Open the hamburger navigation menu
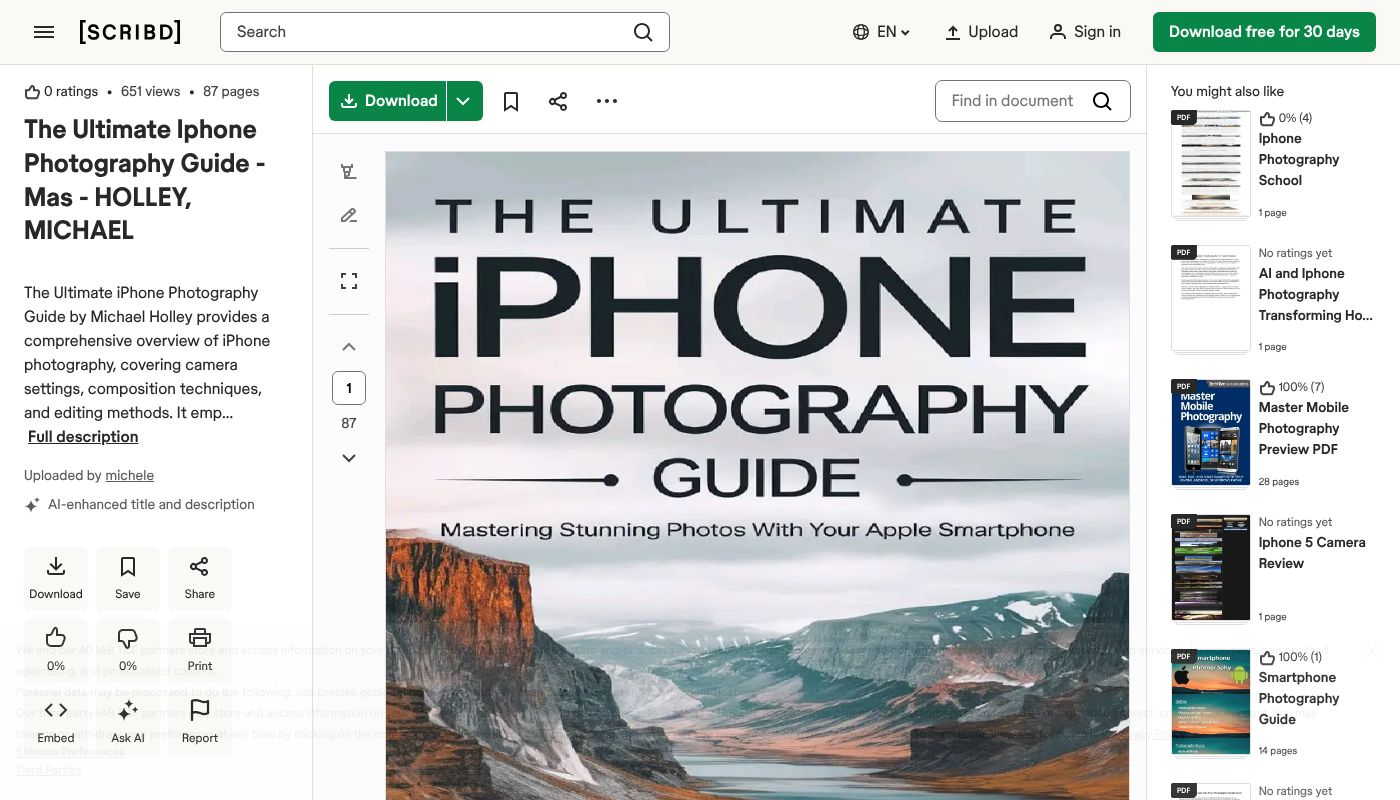1400x800 pixels. (44, 32)
